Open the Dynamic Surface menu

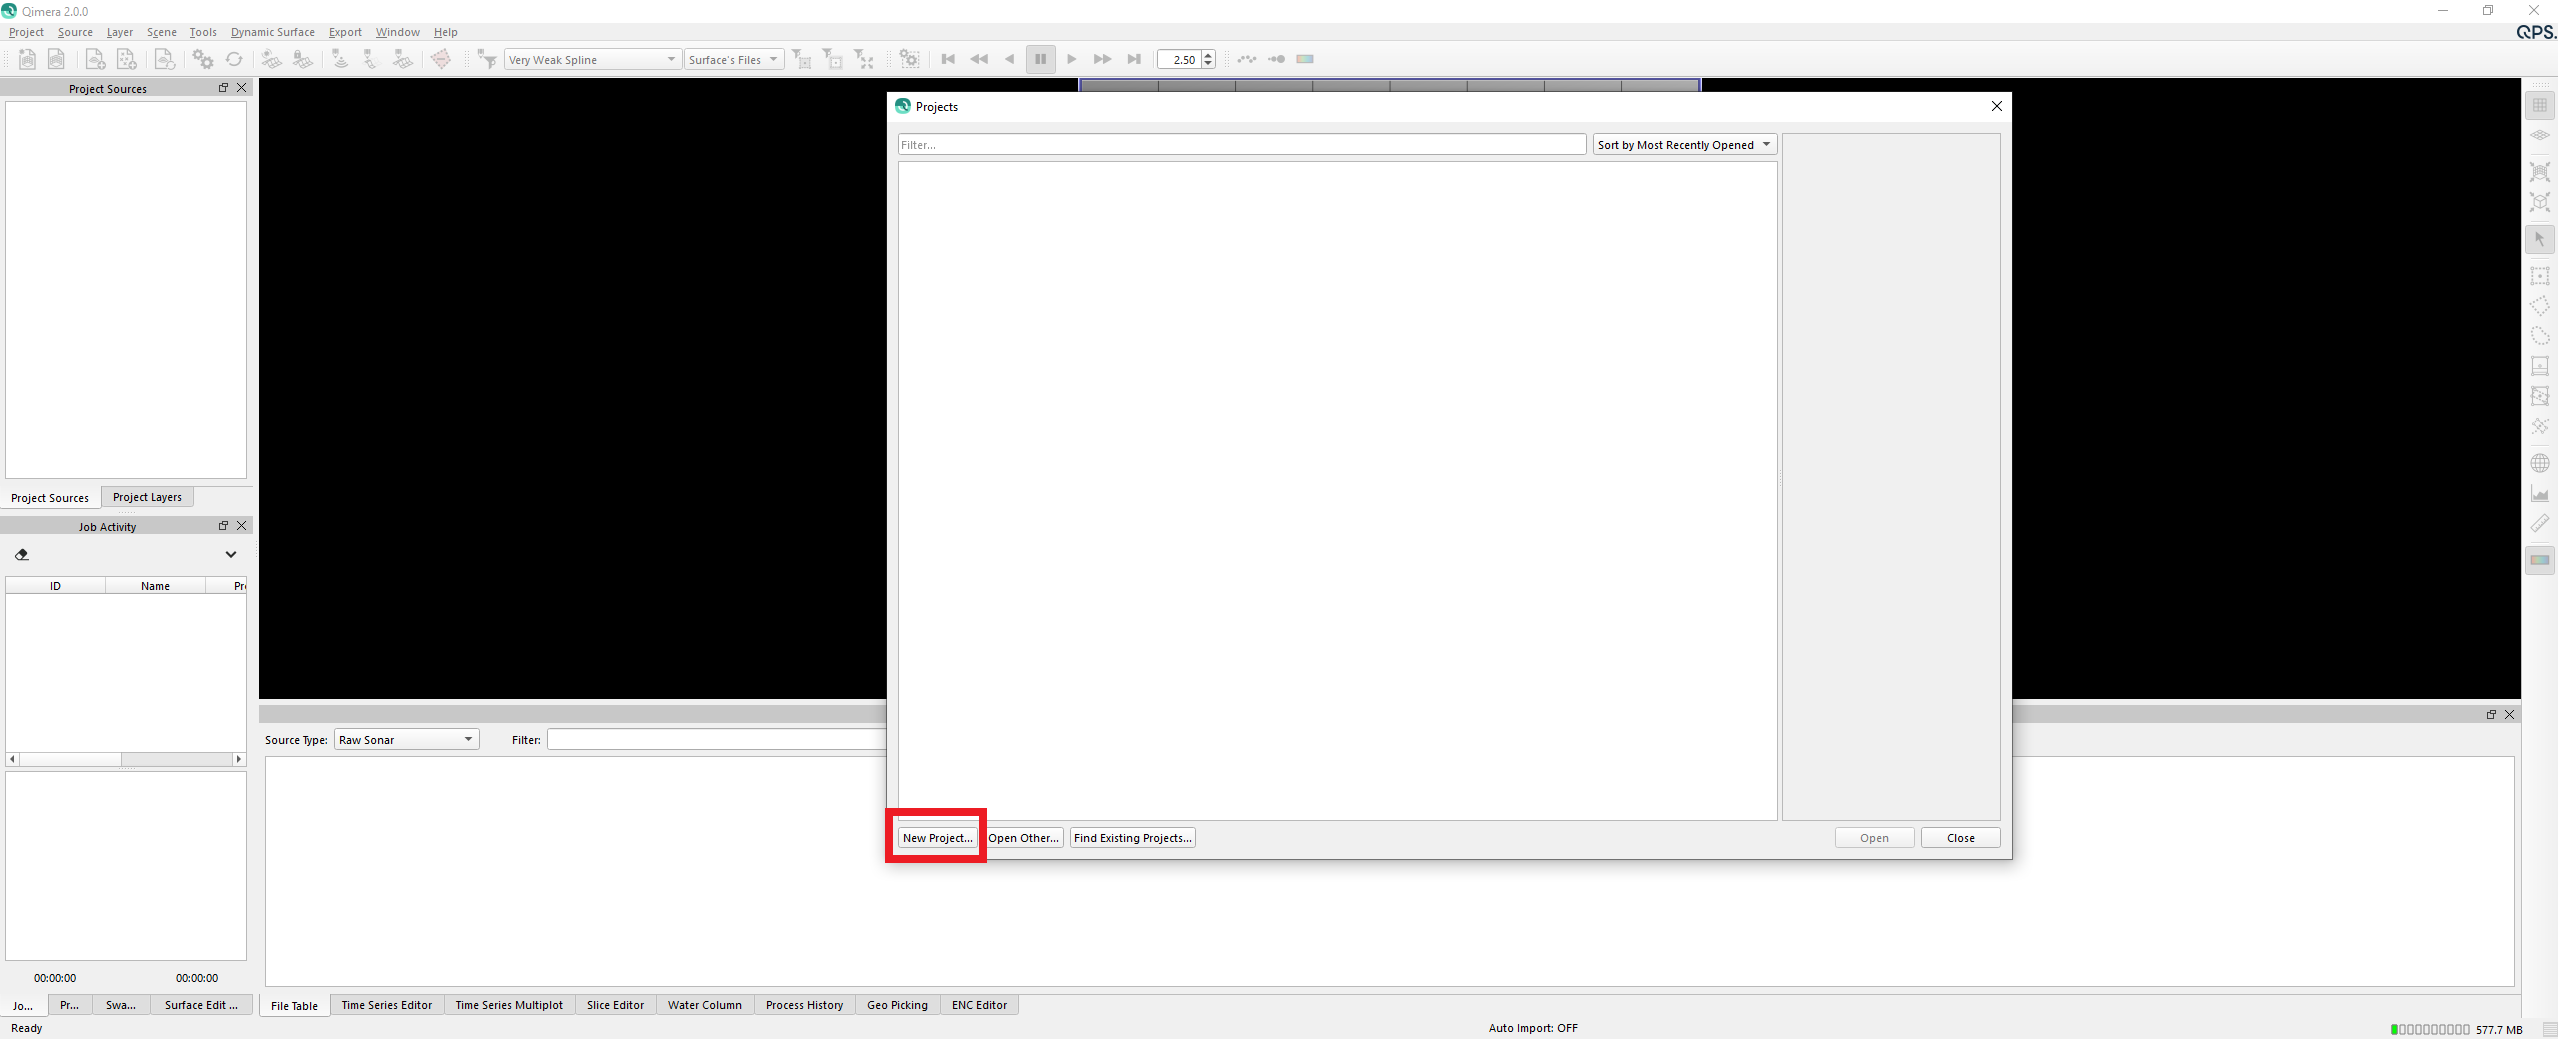click(x=273, y=32)
